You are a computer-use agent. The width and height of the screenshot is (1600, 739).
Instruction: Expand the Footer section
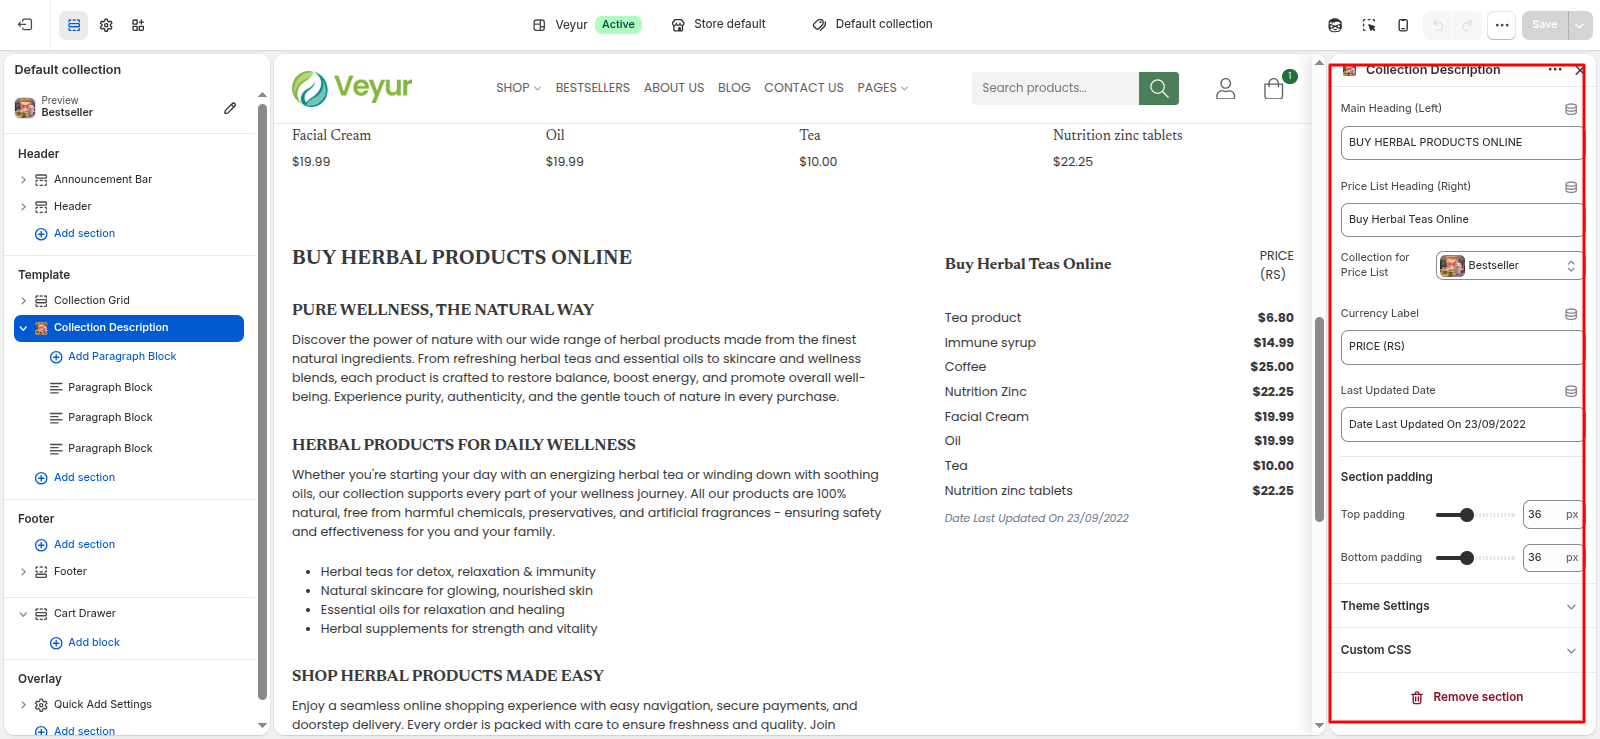[23, 572]
